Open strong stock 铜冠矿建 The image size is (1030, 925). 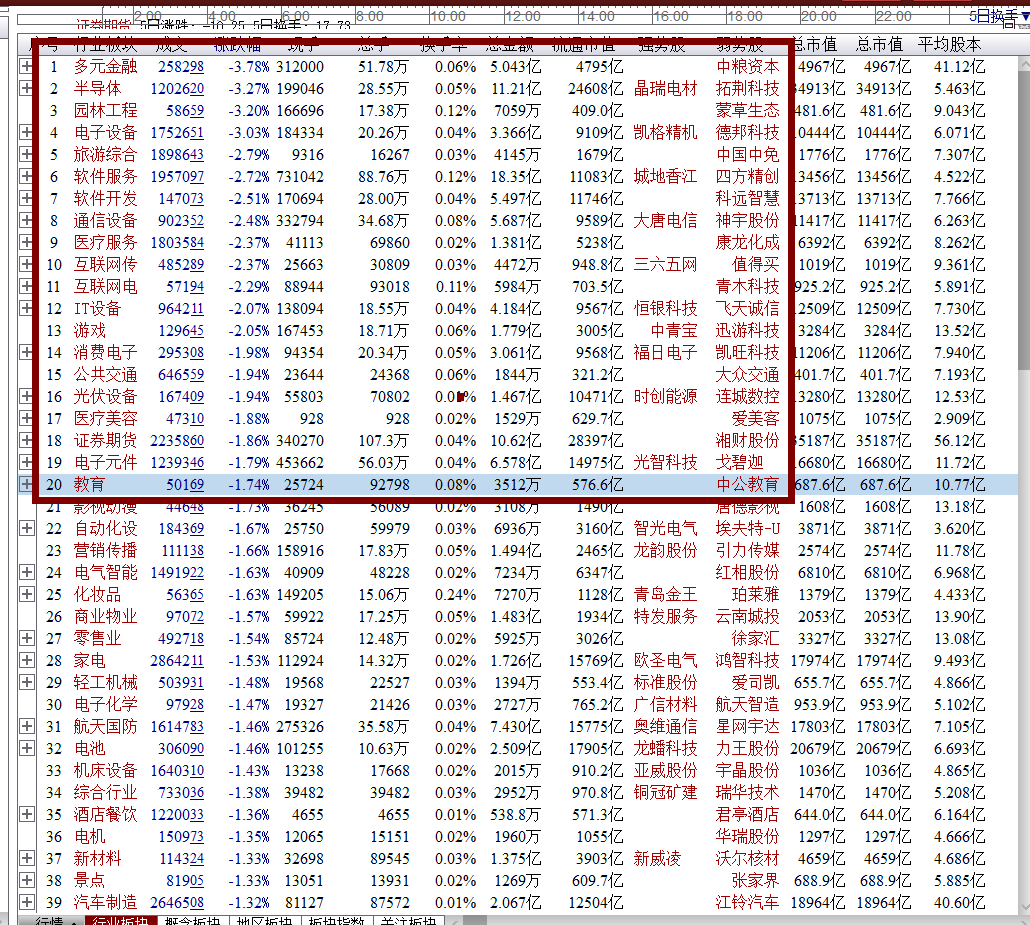click(665, 793)
